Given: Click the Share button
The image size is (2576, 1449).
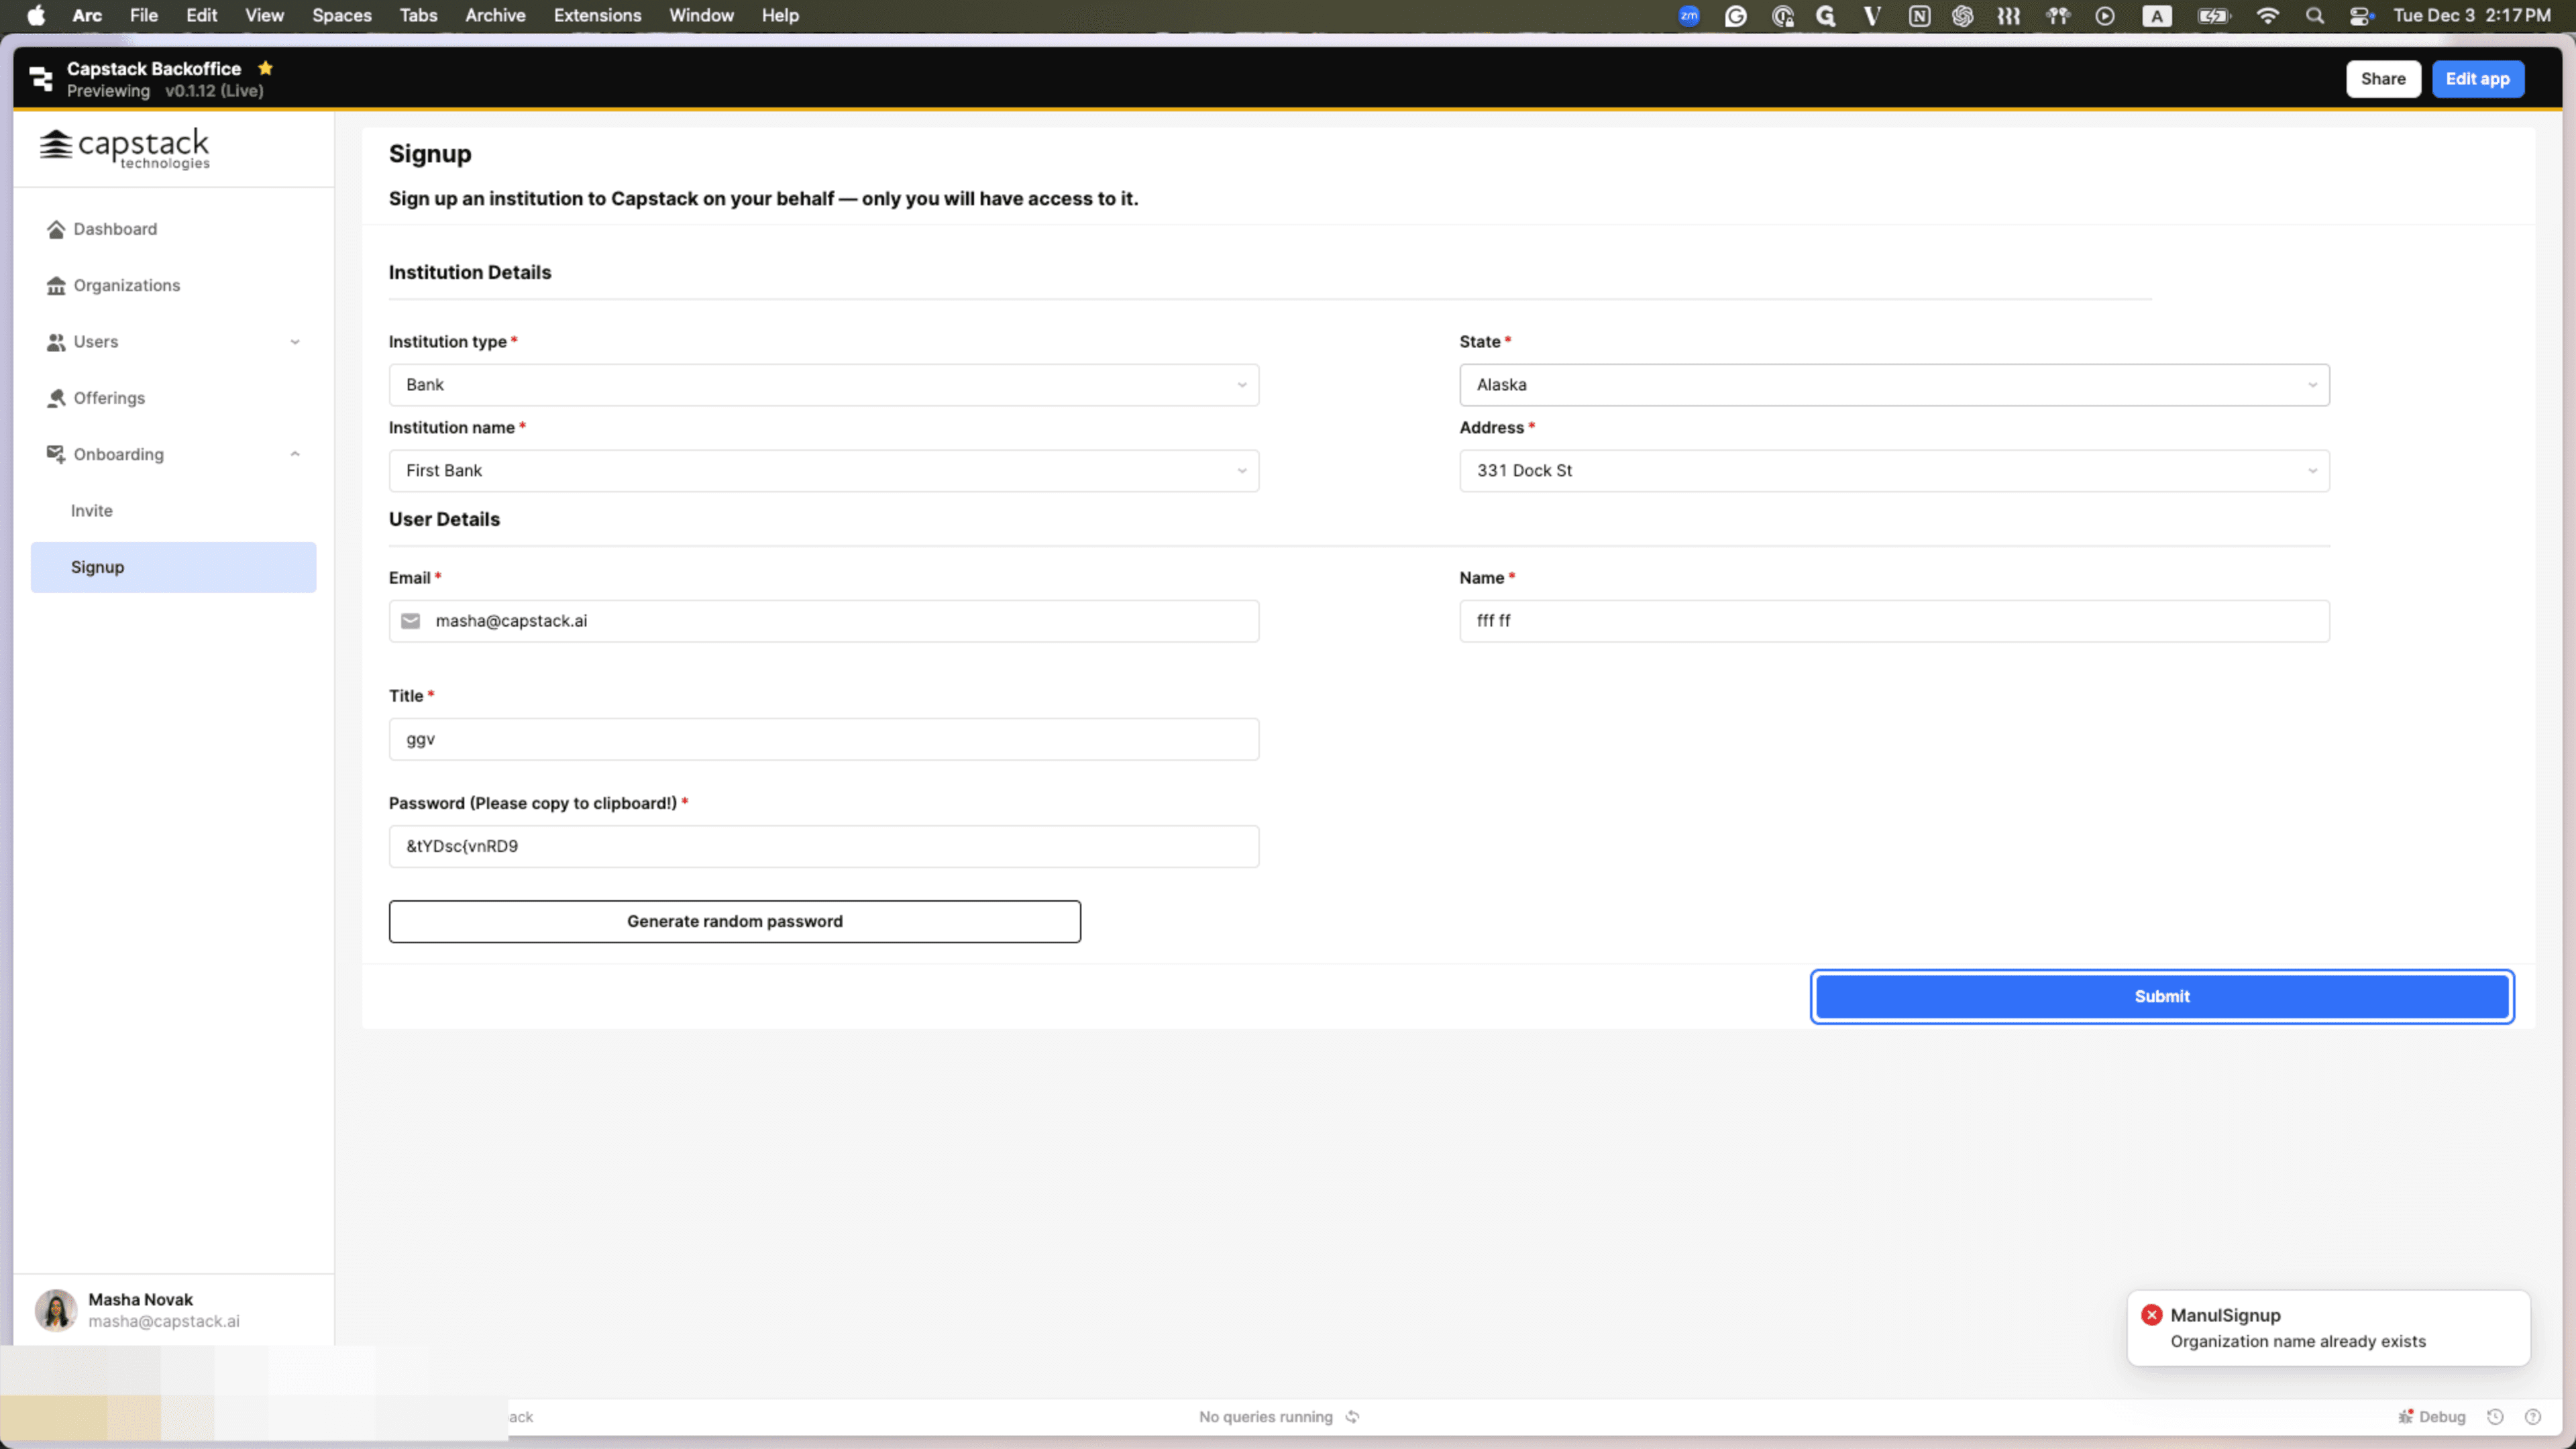Looking at the screenshot, I should coord(2383,79).
